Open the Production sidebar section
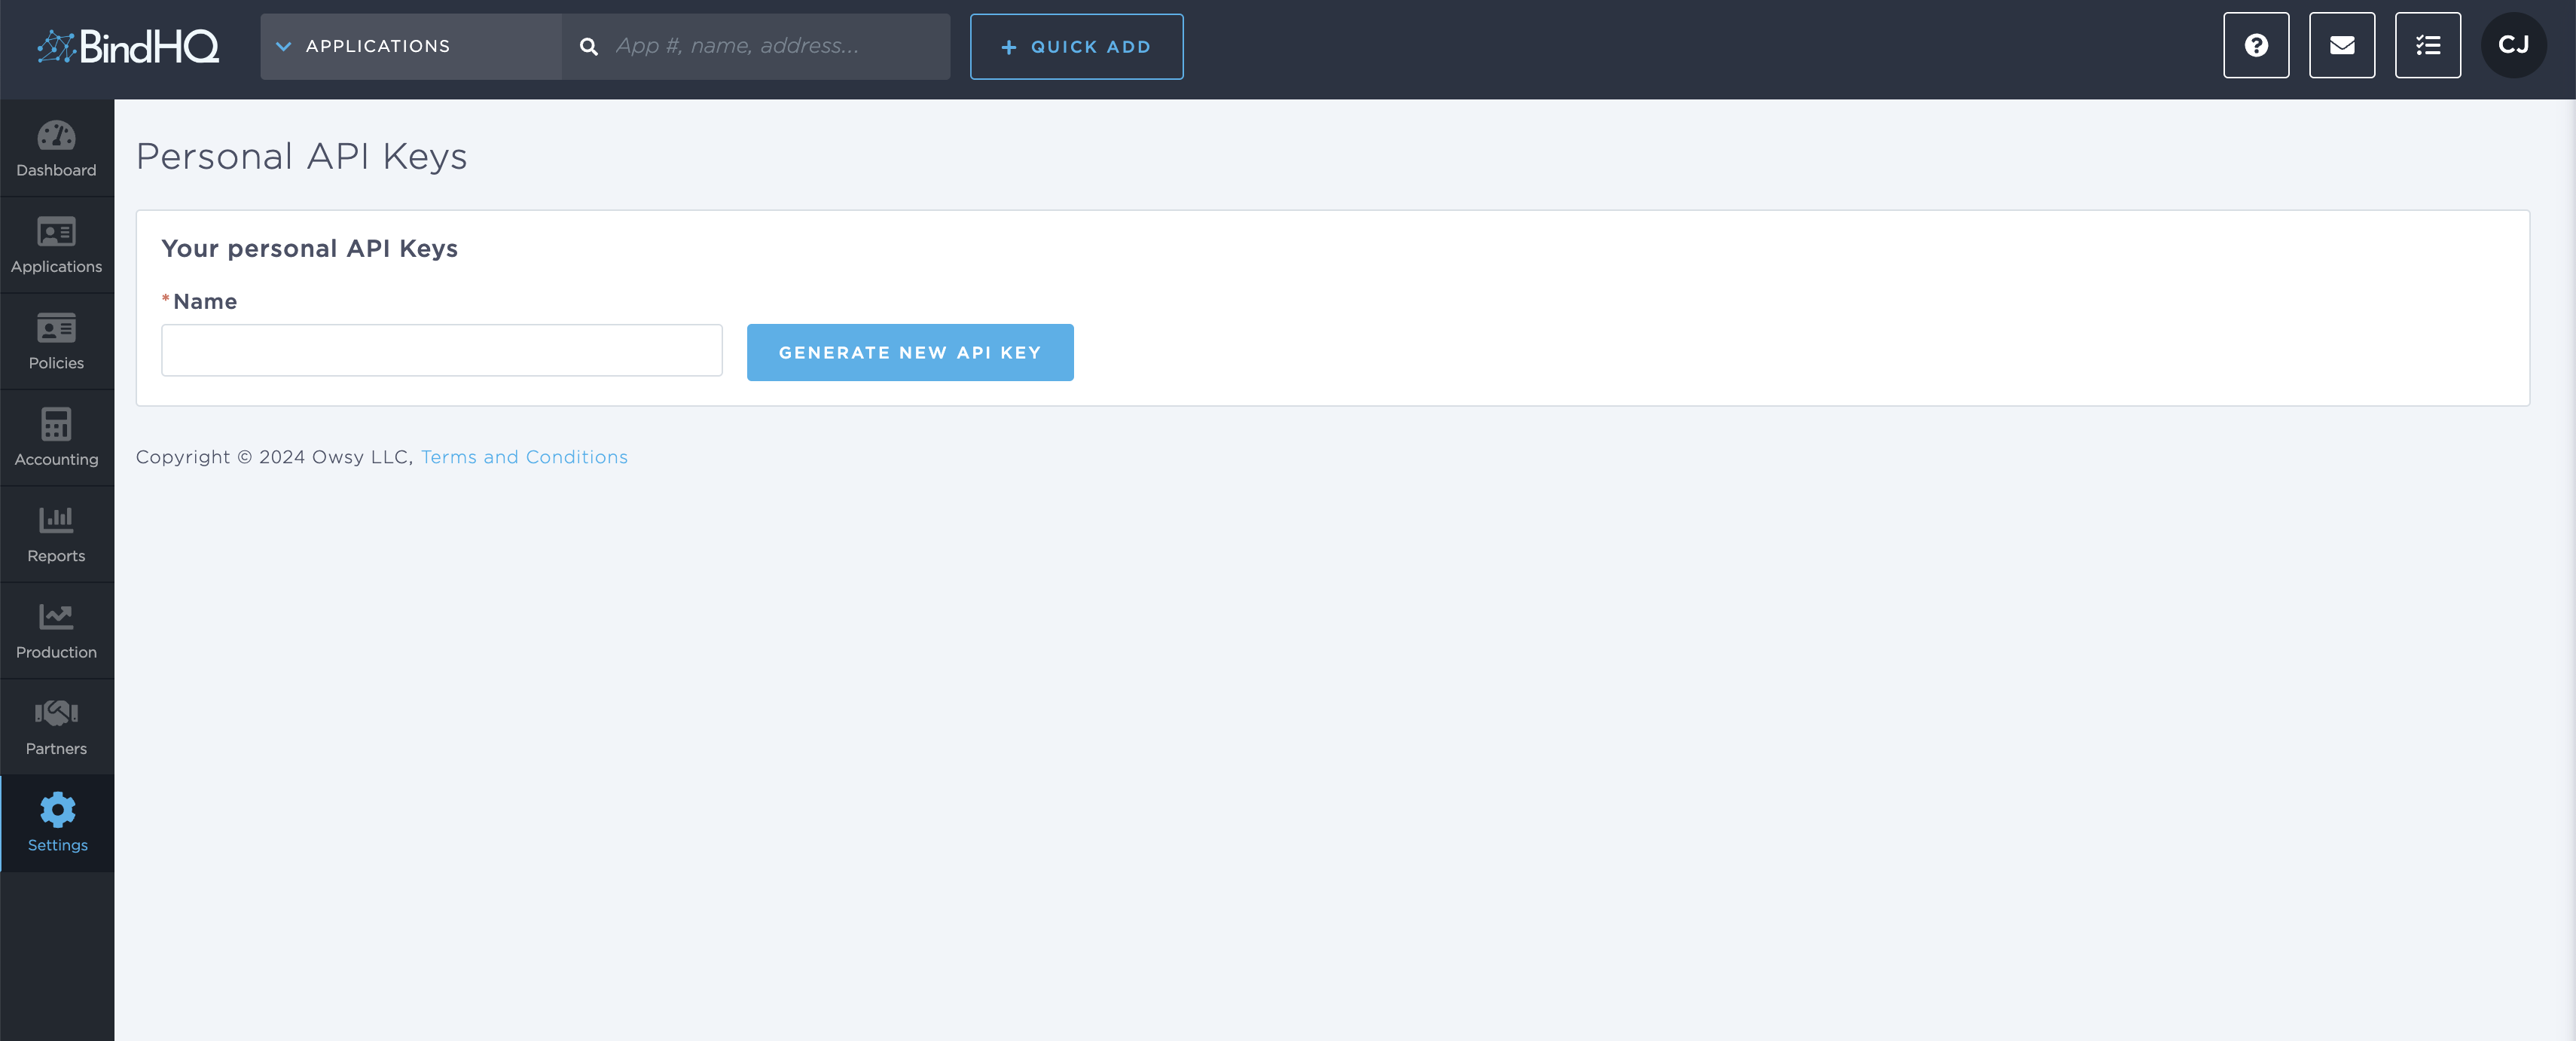Image resolution: width=2576 pixels, height=1041 pixels. [x=57, y=631]
